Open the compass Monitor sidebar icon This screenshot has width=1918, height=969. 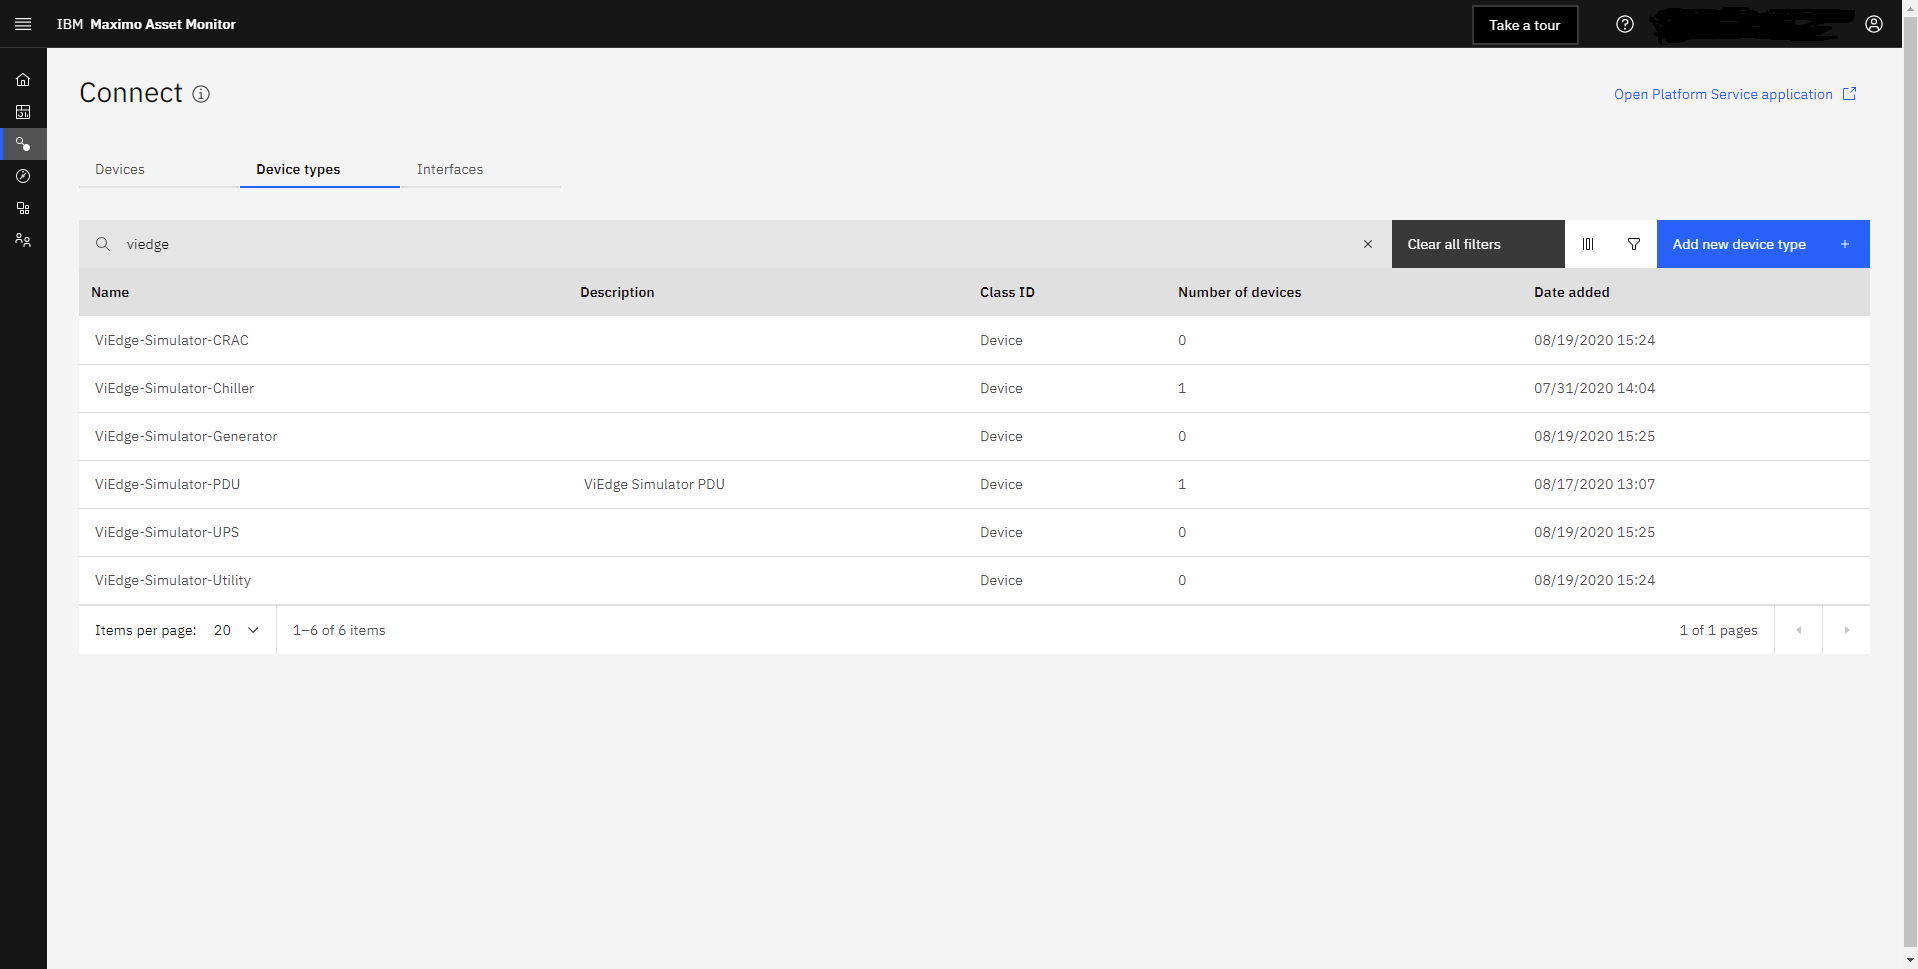tap(23, 176)
